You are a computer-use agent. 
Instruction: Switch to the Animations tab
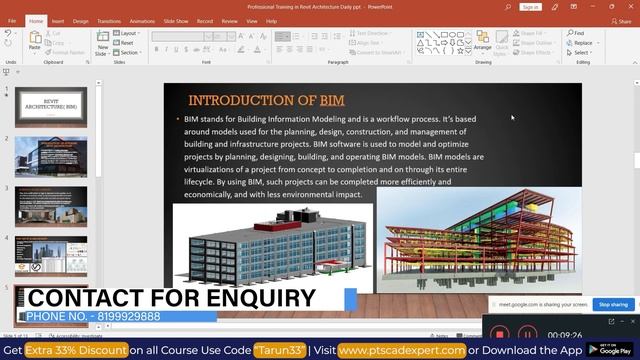(142, 21)
